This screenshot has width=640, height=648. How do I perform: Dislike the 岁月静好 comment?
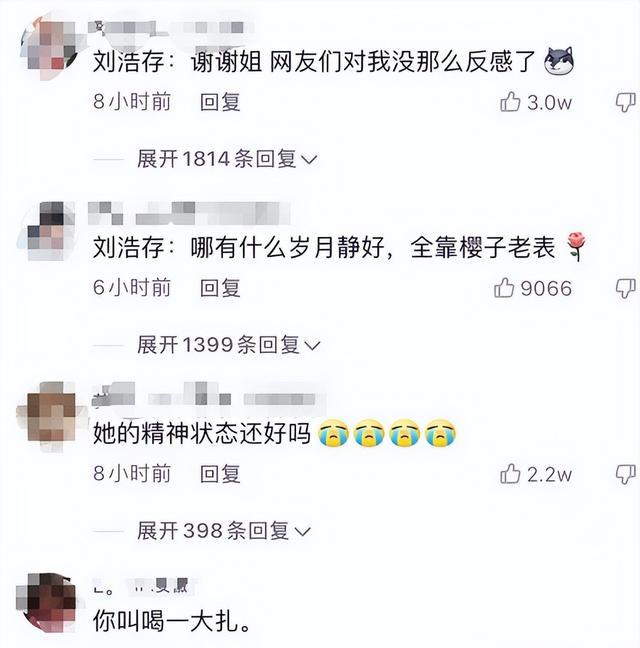tap(626, 288)
